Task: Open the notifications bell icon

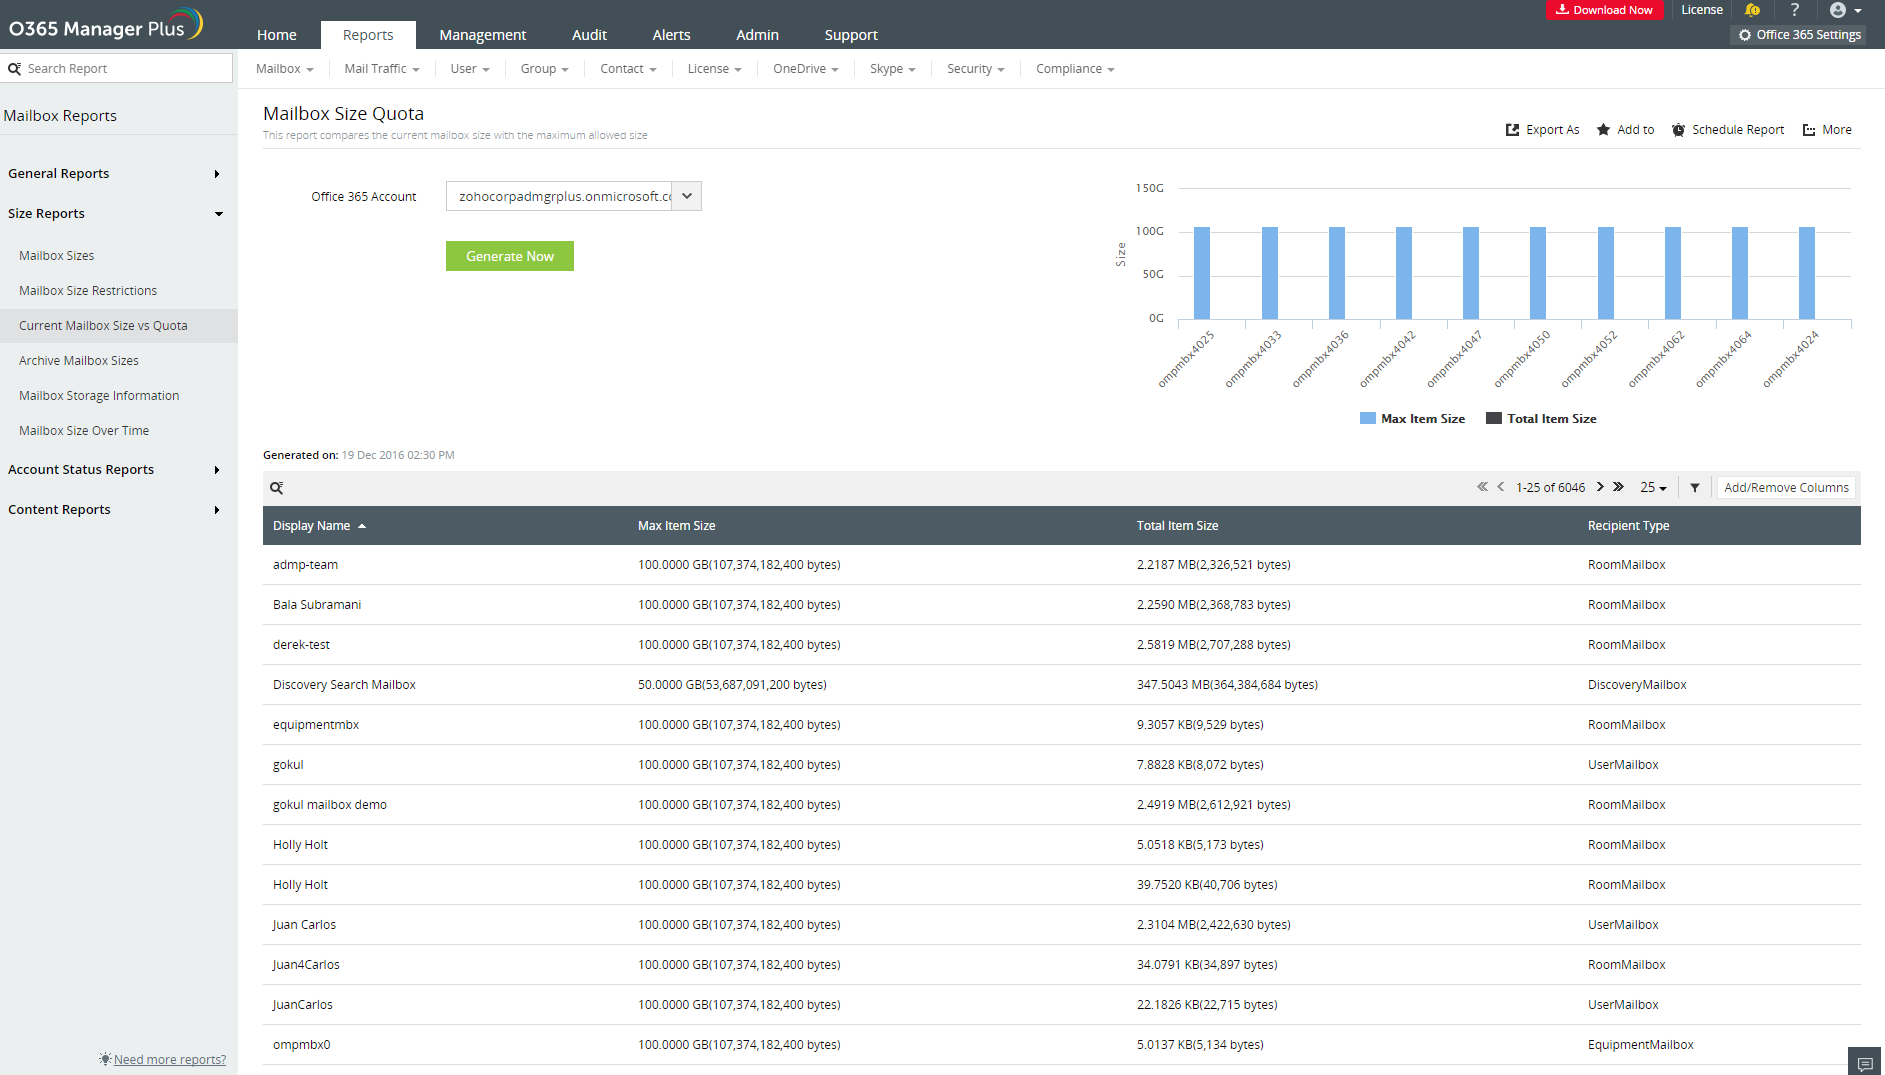Action: click(x=1752, y=11)
